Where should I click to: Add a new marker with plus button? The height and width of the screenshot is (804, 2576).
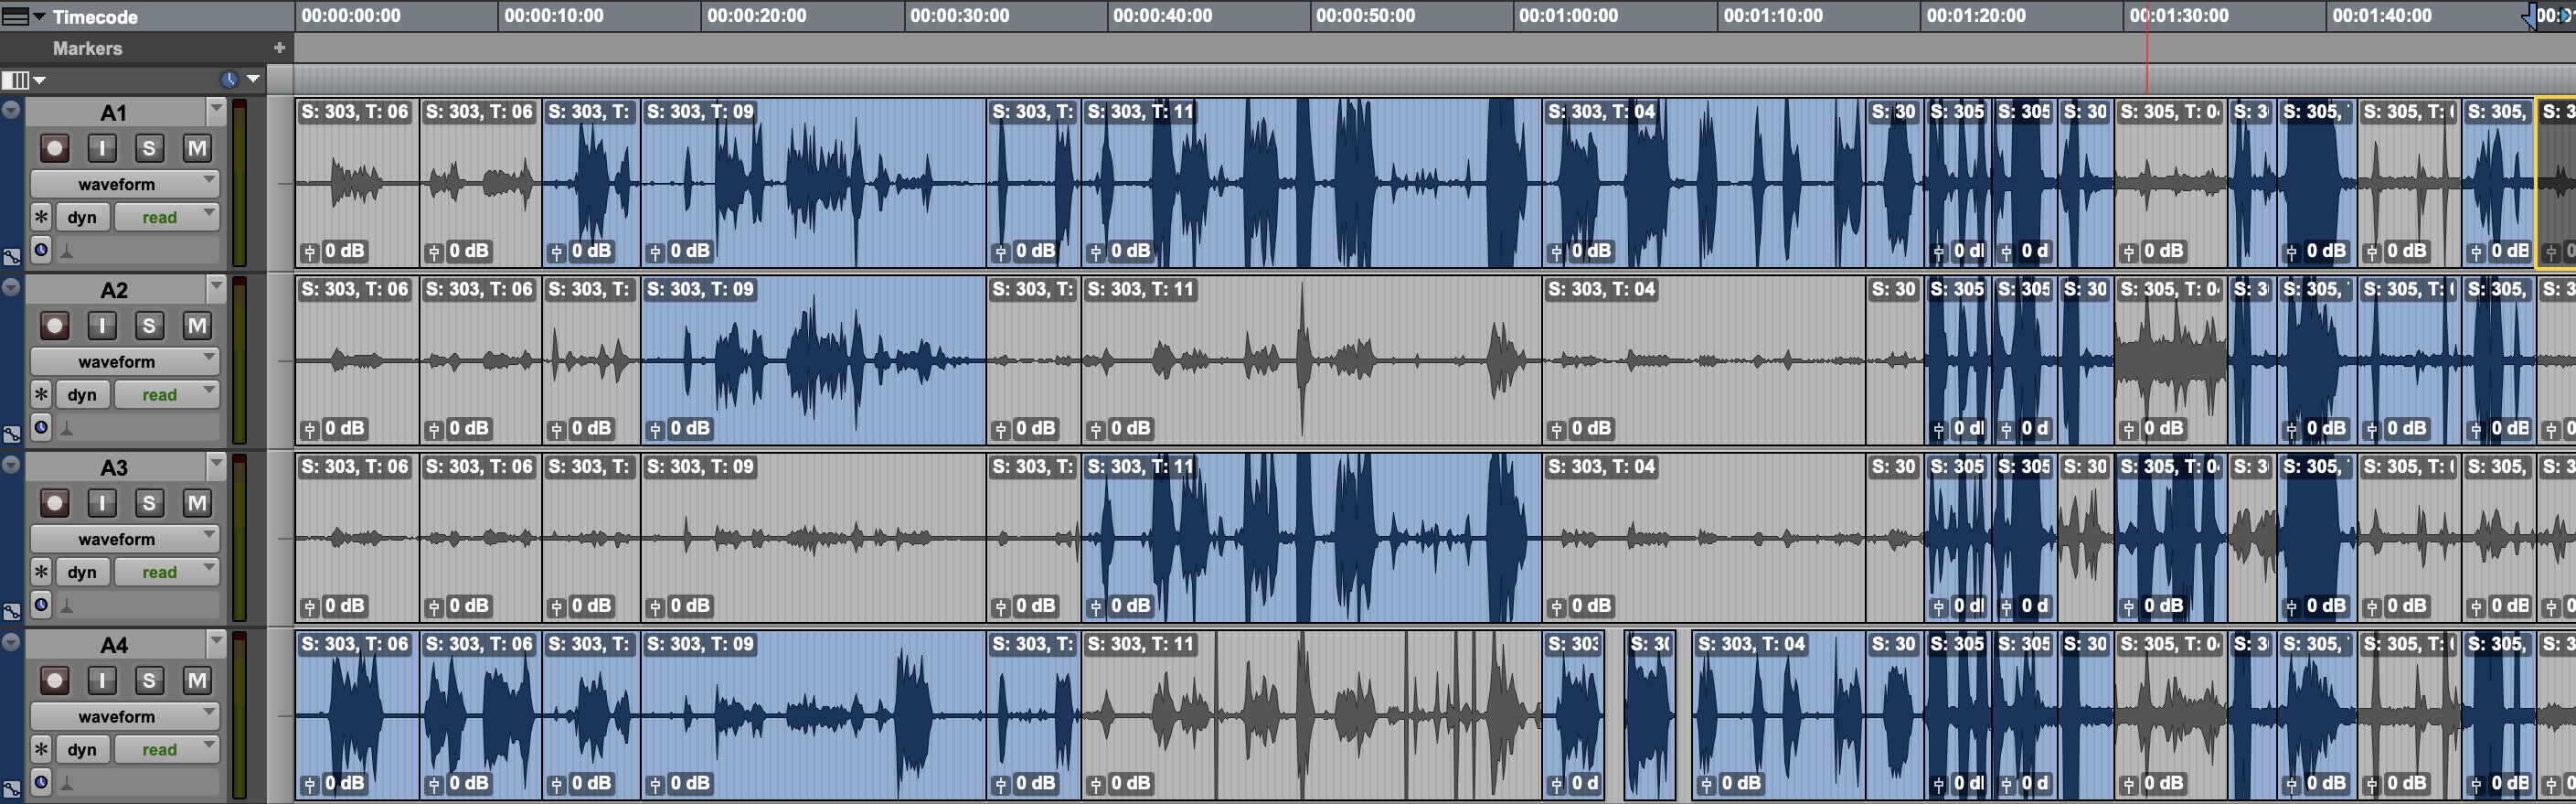(x=279, y=47)
